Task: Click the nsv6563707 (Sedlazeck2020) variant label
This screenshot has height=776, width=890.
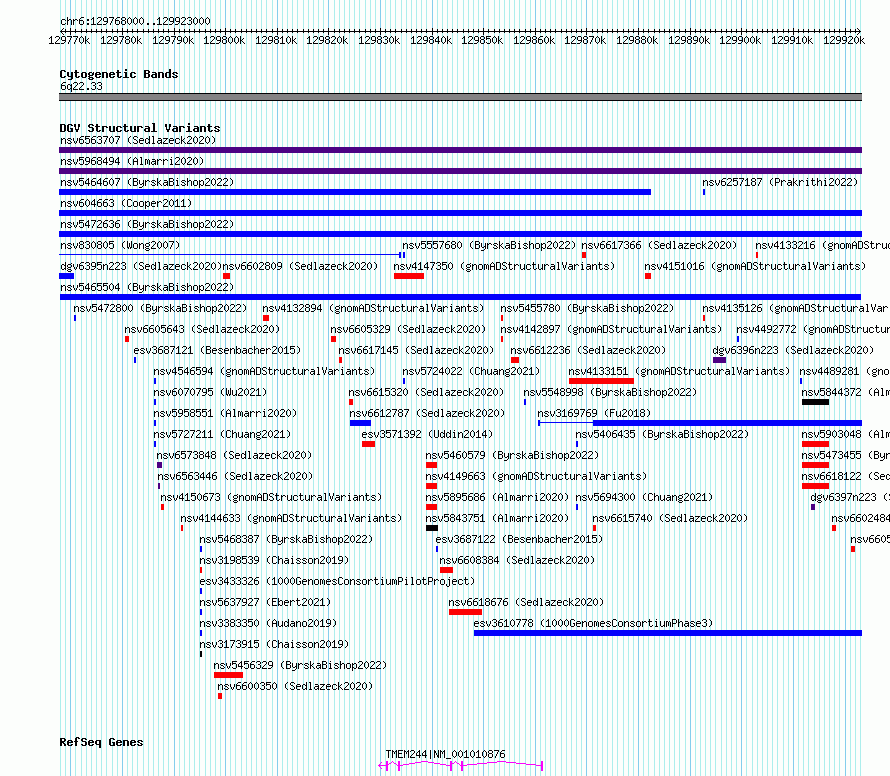Action: point(138,140)
